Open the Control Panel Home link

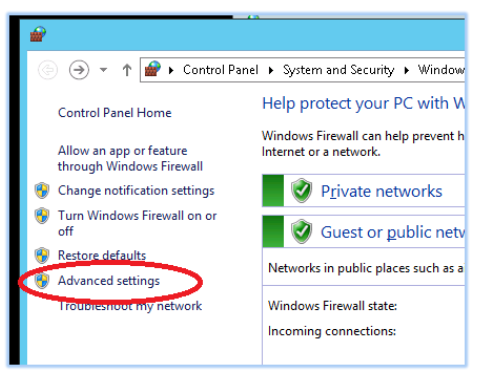coord(115,113)
